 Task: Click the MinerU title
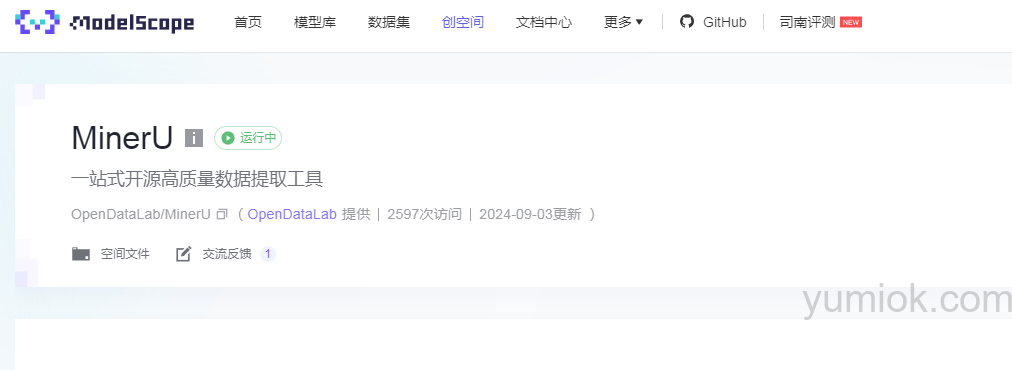122,138
